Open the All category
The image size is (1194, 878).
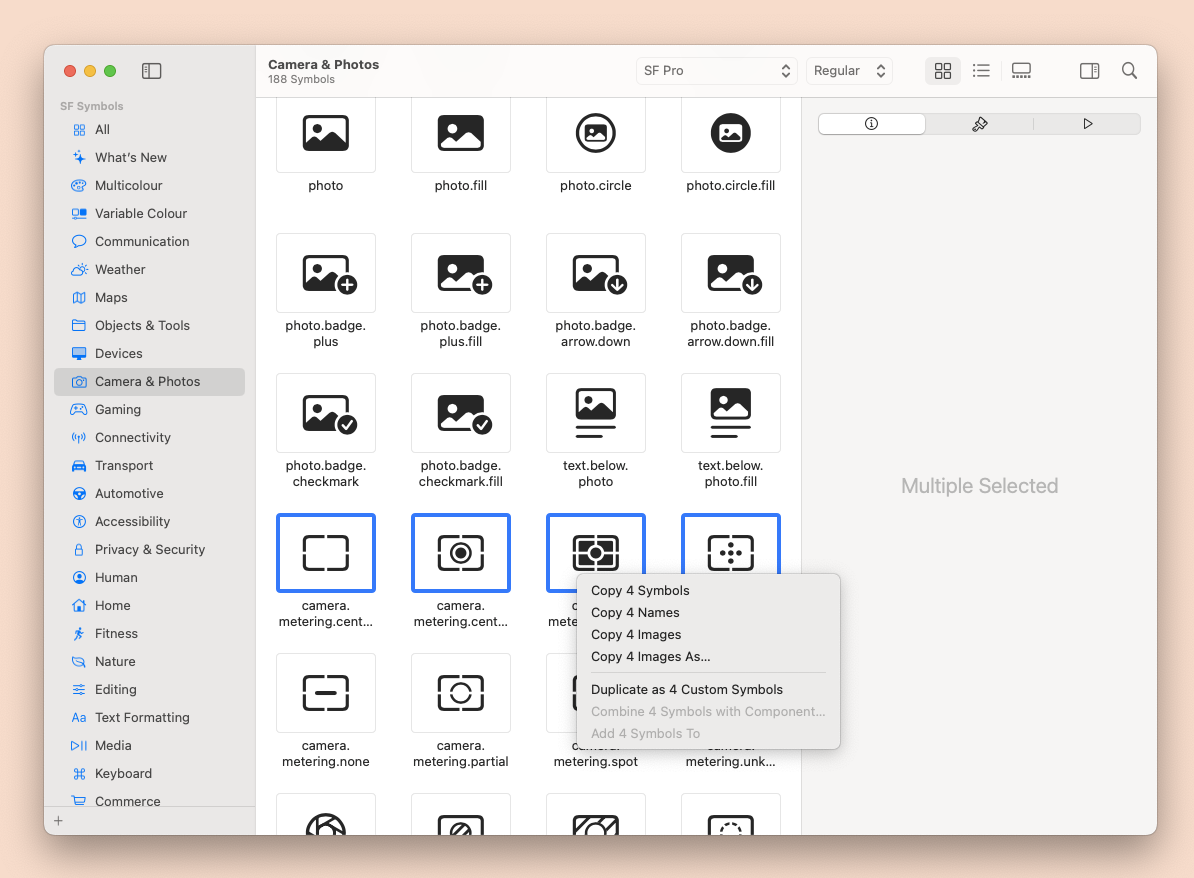(149, 129)
